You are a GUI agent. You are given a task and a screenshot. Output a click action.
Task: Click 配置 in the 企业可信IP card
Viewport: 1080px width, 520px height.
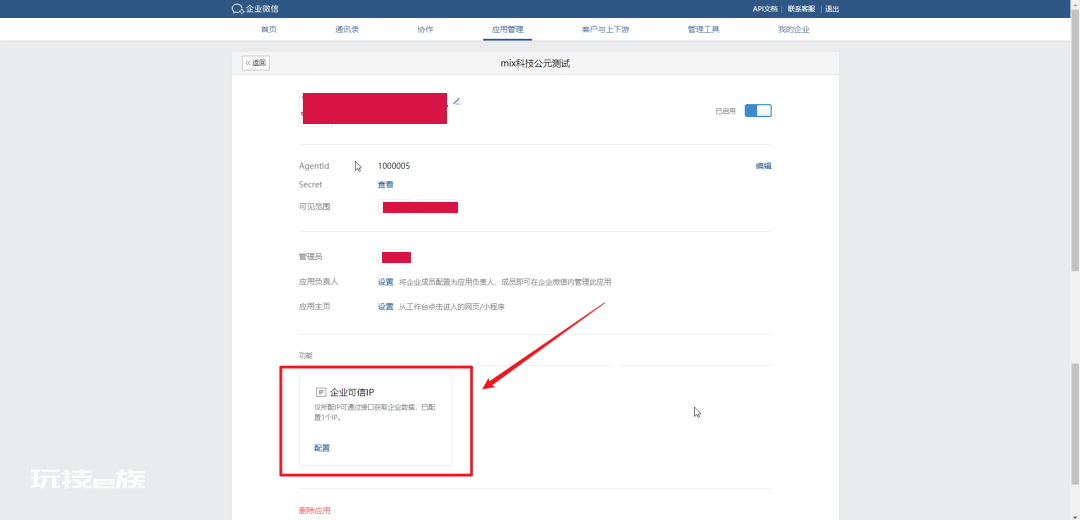coord(322,448)
